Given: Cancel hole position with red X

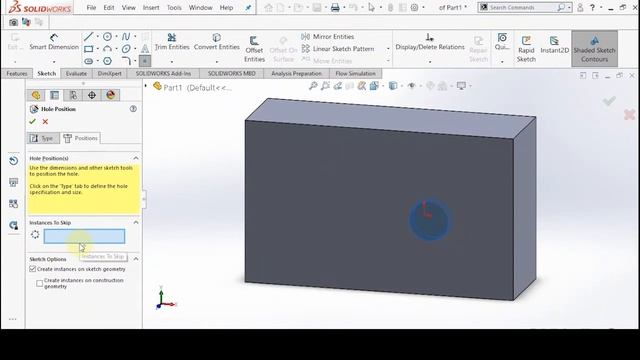Looking at the screenshot, I should click(x=45, y=122).
